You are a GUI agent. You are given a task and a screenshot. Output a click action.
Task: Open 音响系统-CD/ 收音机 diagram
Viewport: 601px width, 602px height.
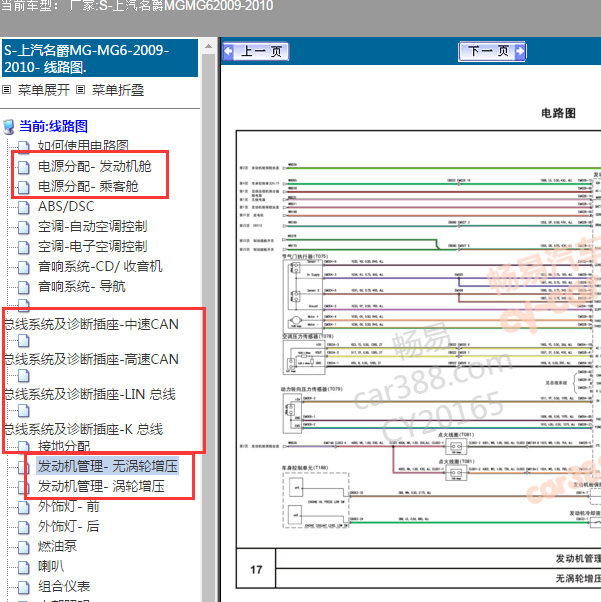(100, 266)
